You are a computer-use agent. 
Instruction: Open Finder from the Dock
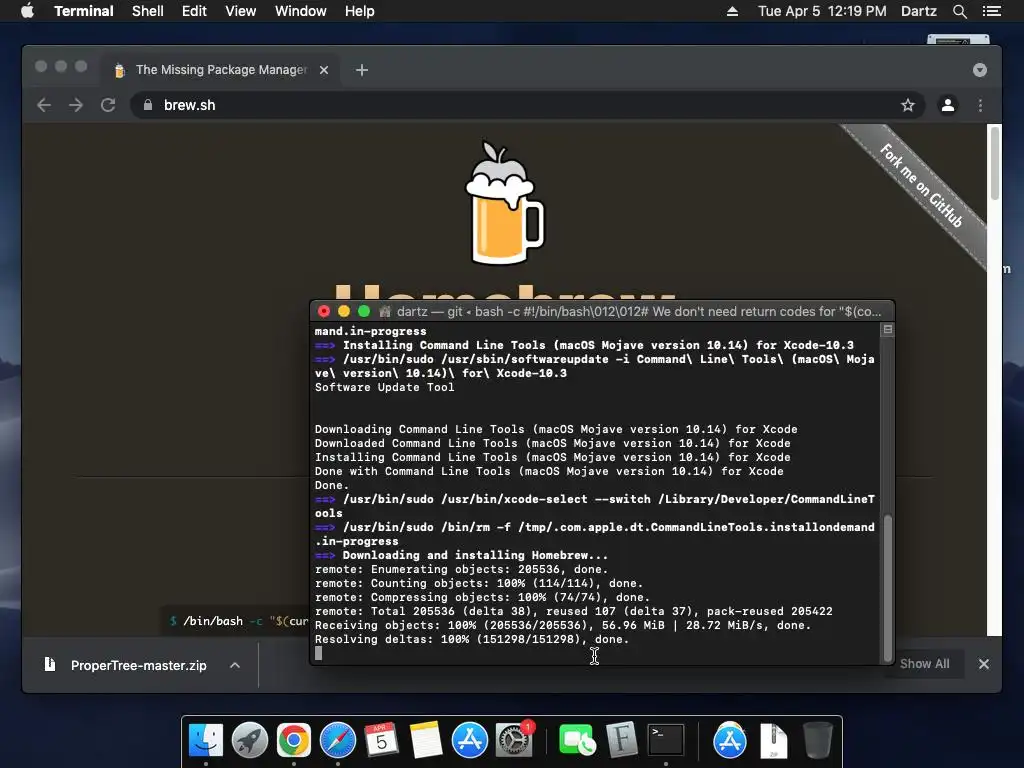click(x=206, y=740)
